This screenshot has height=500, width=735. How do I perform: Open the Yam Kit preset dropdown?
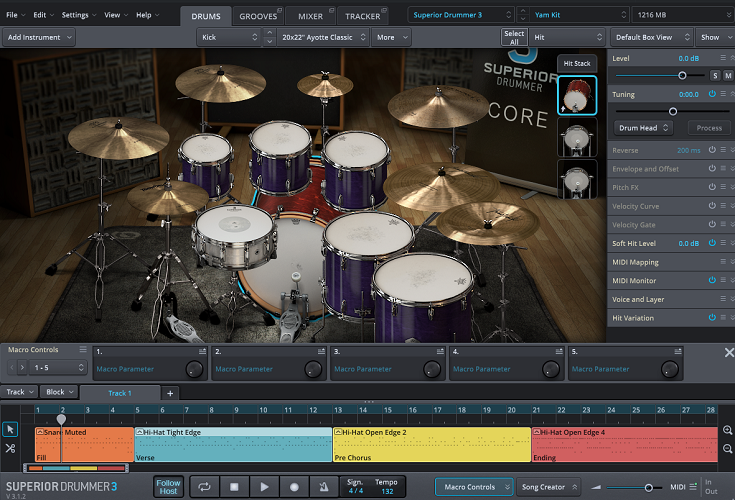pyautogui.click(x=578, y=15)
